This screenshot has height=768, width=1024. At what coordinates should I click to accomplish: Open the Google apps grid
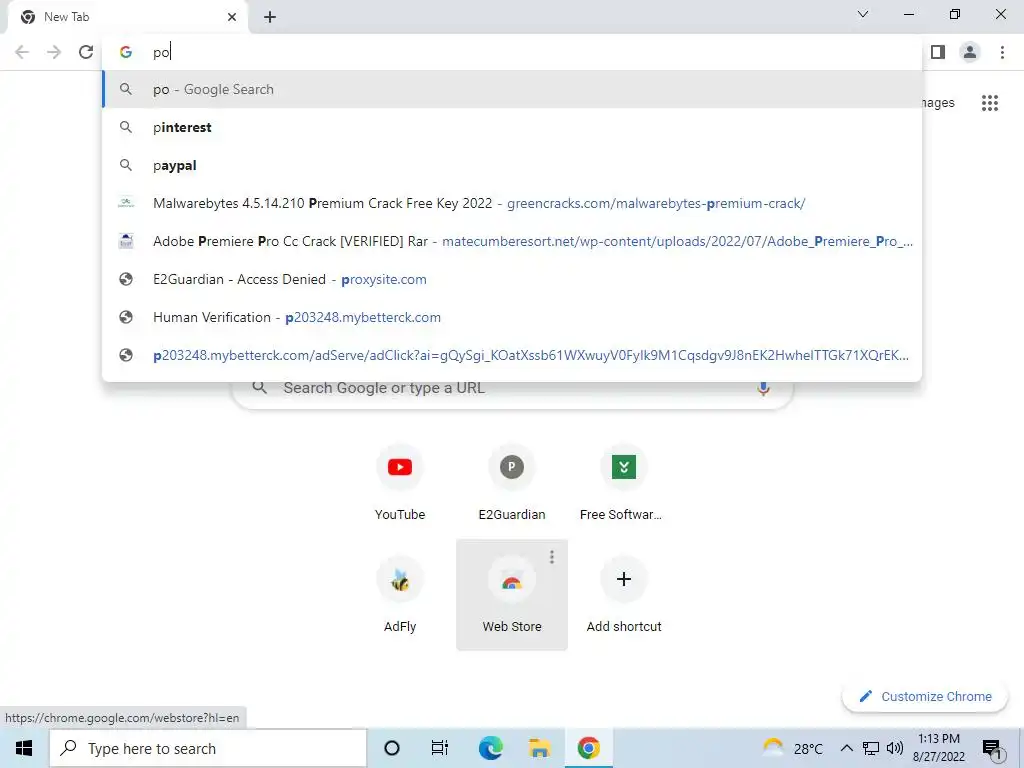989,103
